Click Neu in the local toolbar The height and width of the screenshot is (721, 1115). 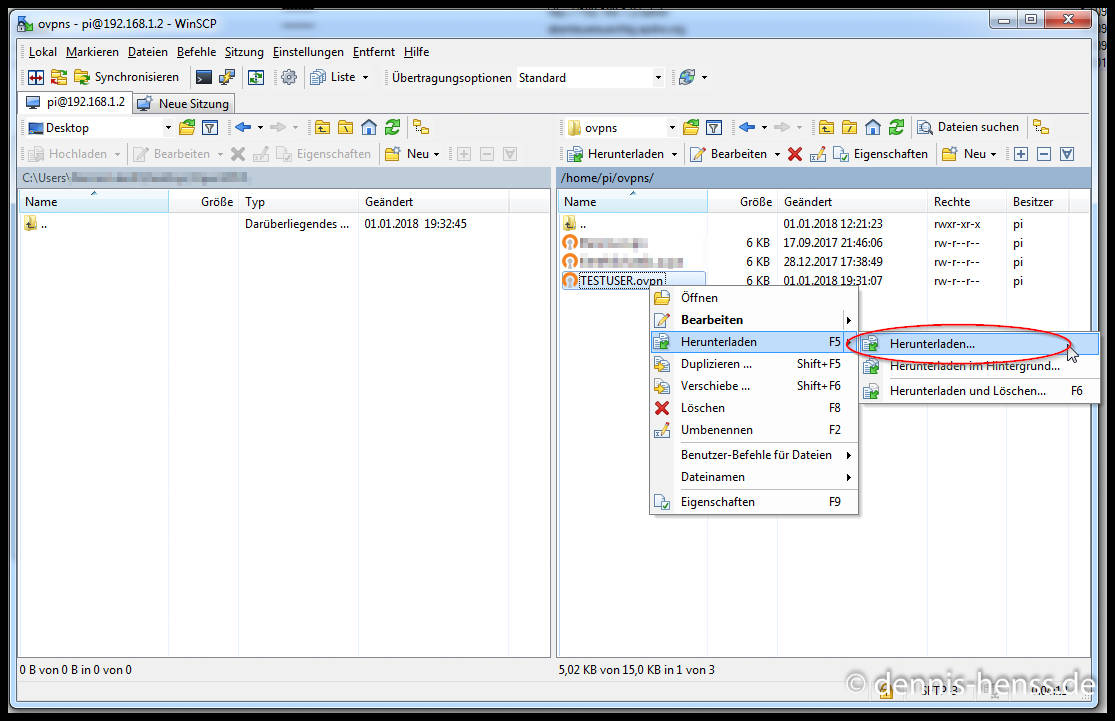[x=412, y=154]
